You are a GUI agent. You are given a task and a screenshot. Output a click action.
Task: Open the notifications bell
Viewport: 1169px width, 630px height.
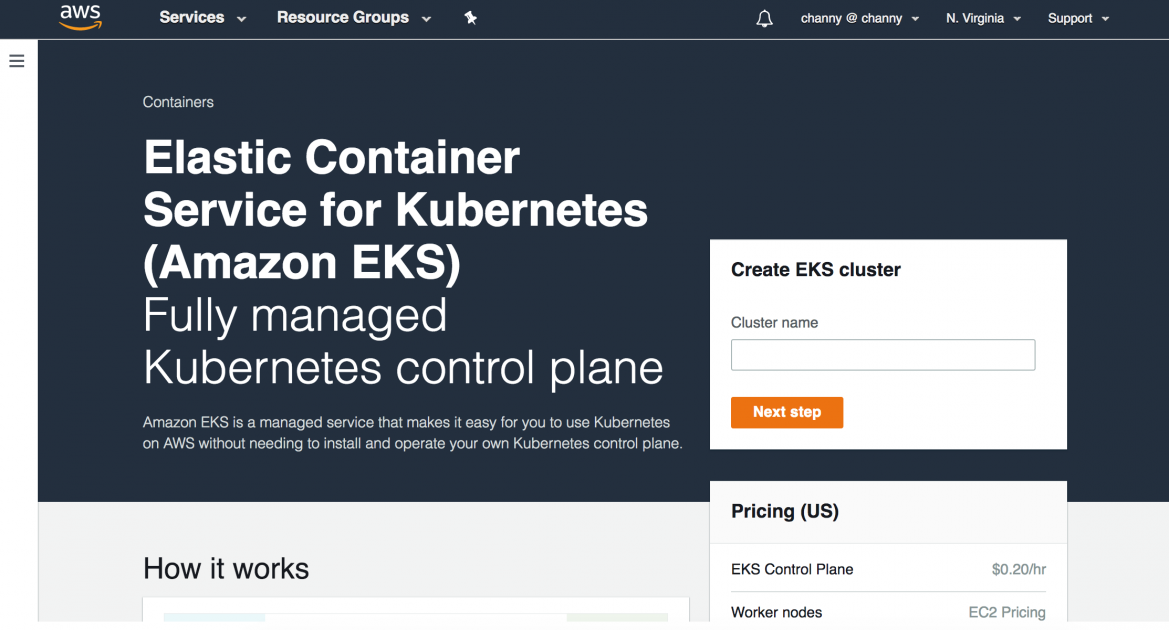(x=764, y=18)
